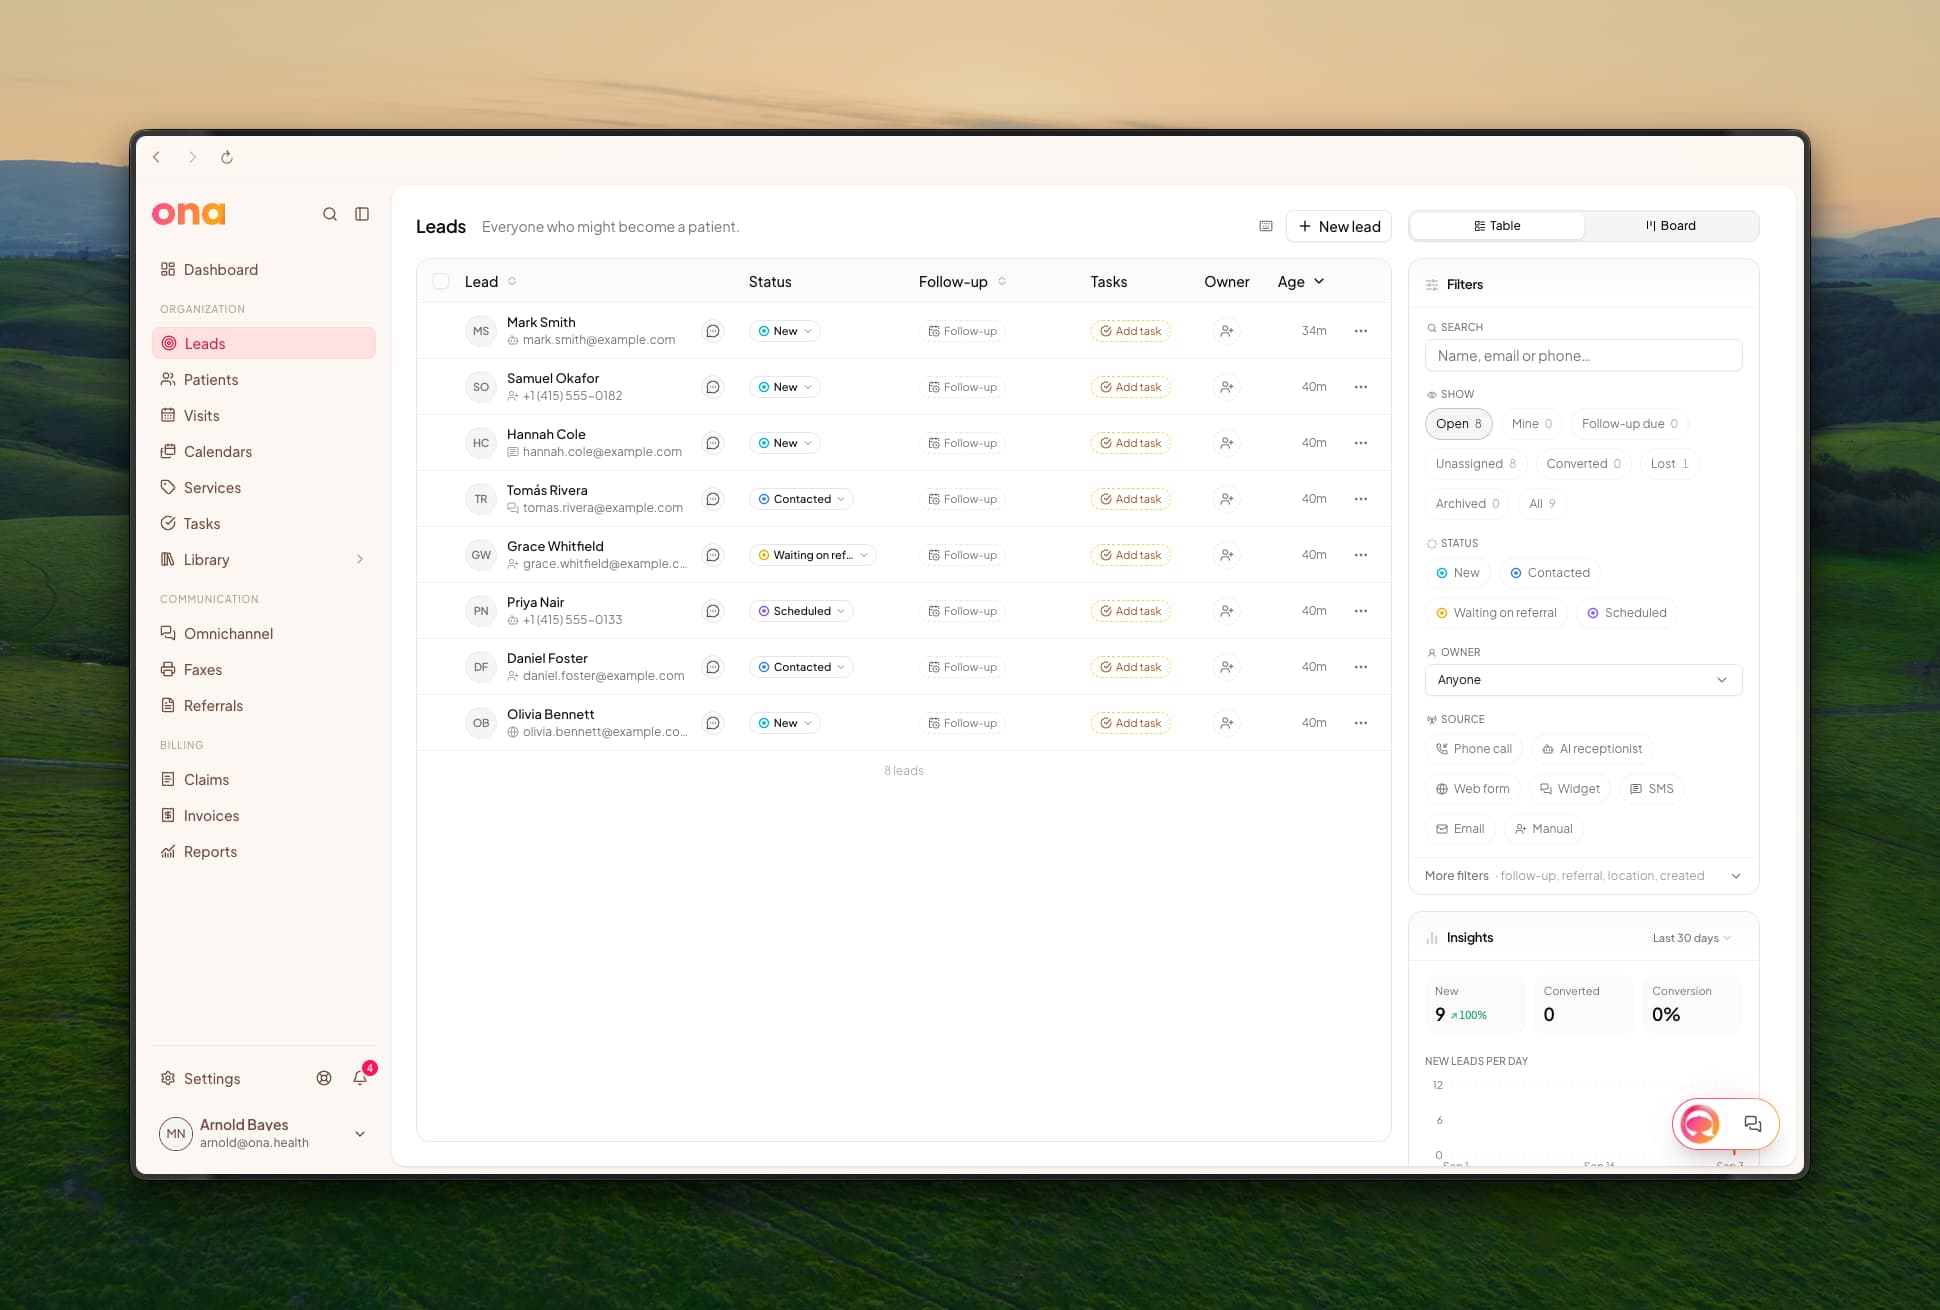Sort by the Follow-up column header

[x=962, y=282]
